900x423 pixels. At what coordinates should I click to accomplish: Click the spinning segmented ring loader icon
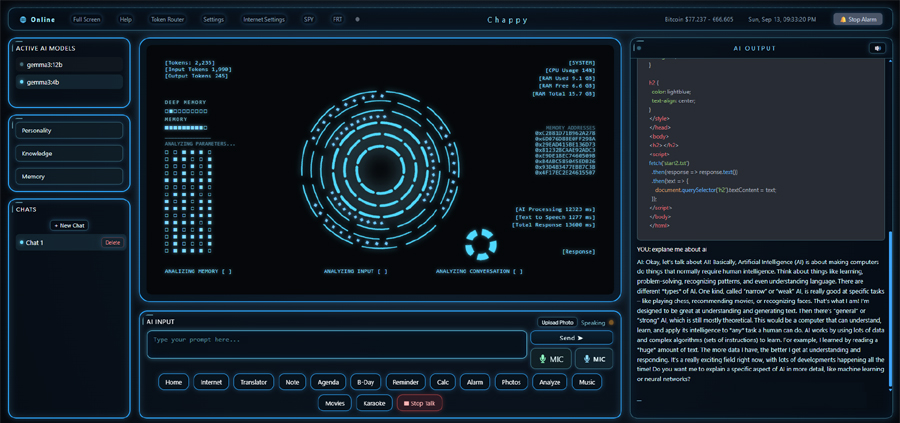pyautogui.click(x=480, y=243)
